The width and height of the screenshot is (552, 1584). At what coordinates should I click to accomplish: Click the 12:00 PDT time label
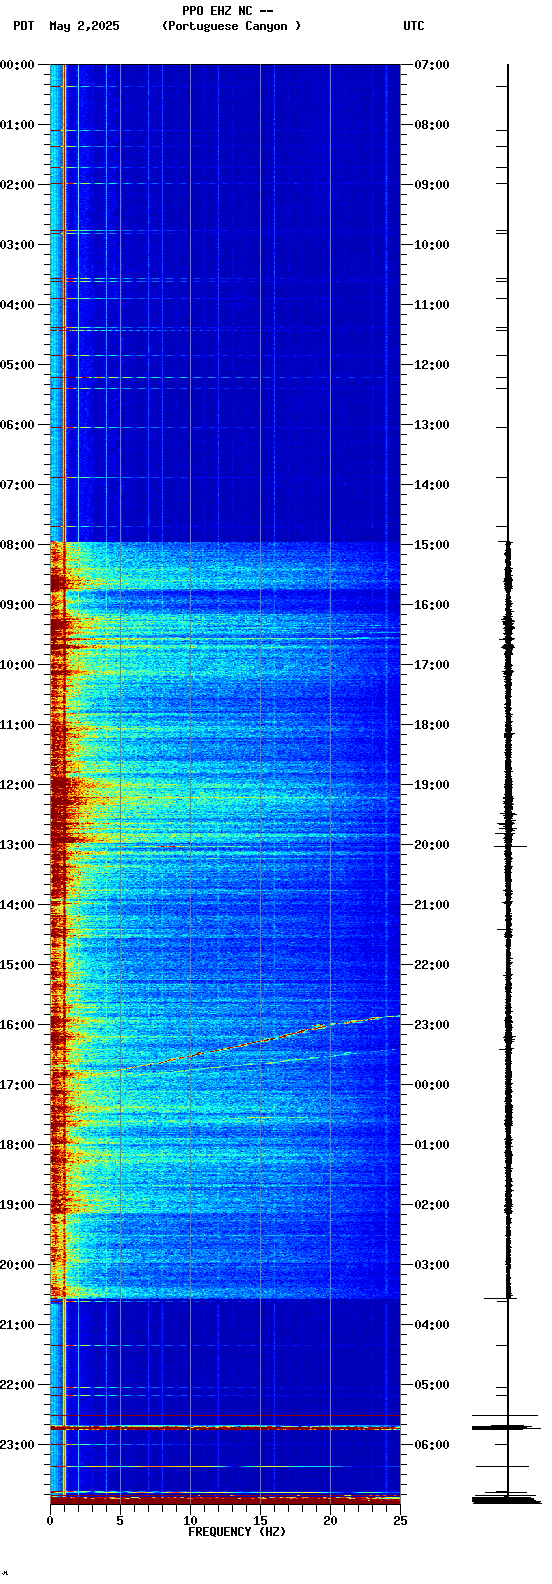click(17, 785)
